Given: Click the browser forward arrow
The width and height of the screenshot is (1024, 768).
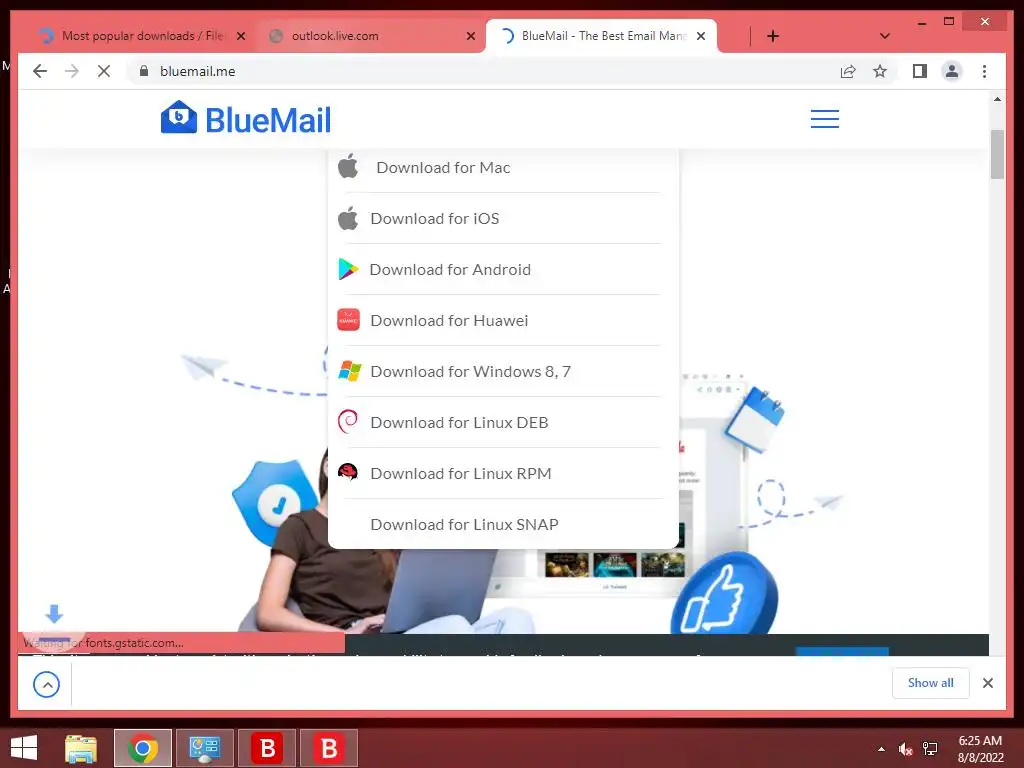Looking at the screenshot, I should [x=72, y=71].
